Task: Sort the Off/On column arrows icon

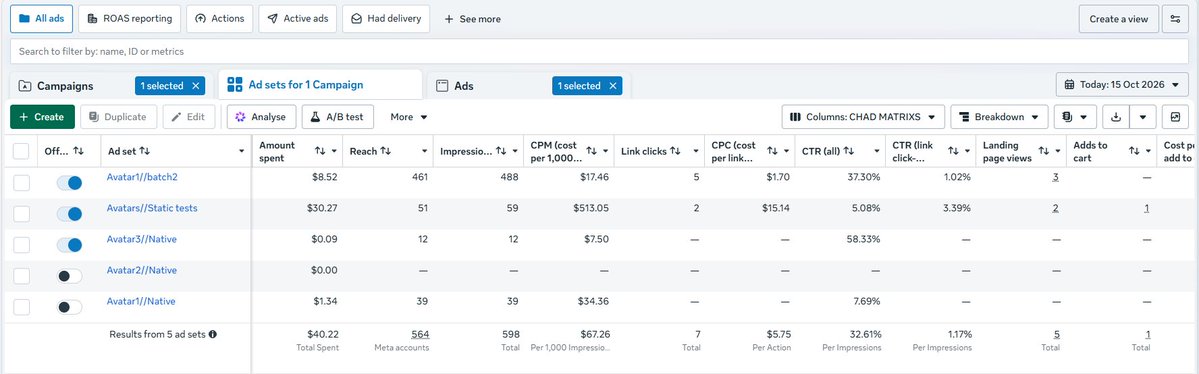Action: click(78, 151)
